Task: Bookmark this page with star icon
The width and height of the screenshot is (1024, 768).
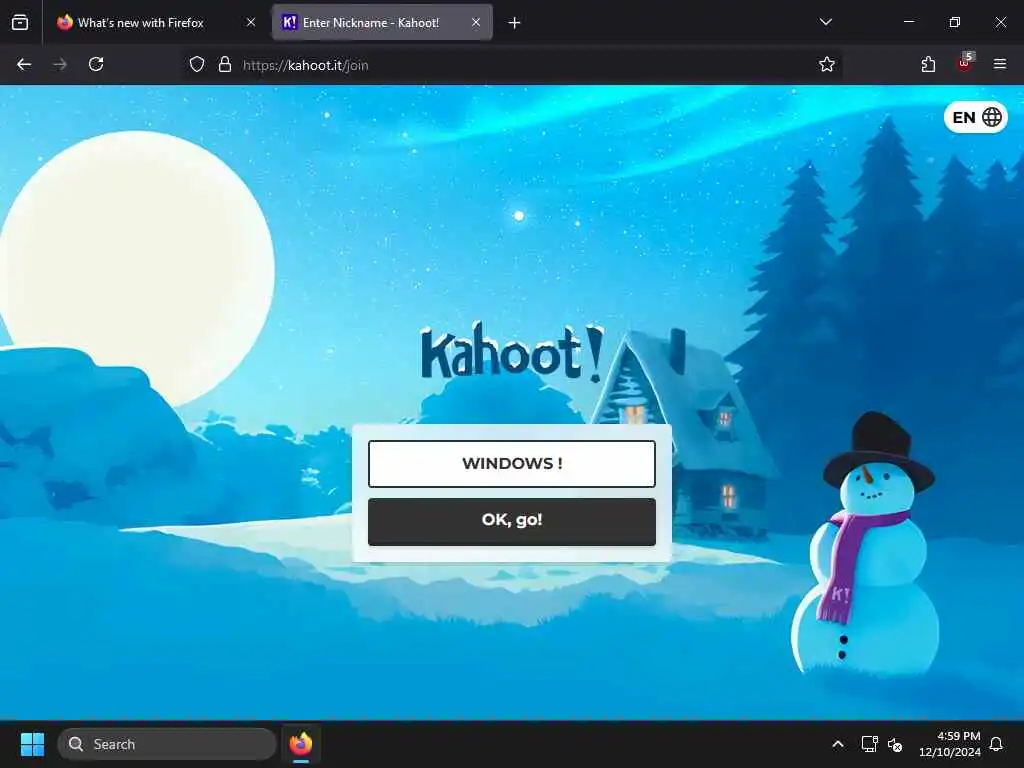Action: click(827, 65)
